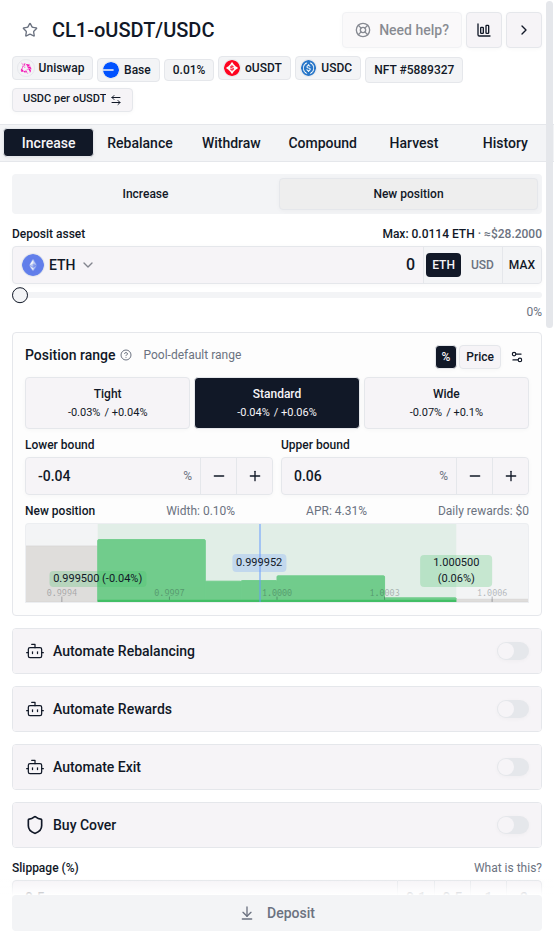Click the current price 0.999952 label

point(259,562)
